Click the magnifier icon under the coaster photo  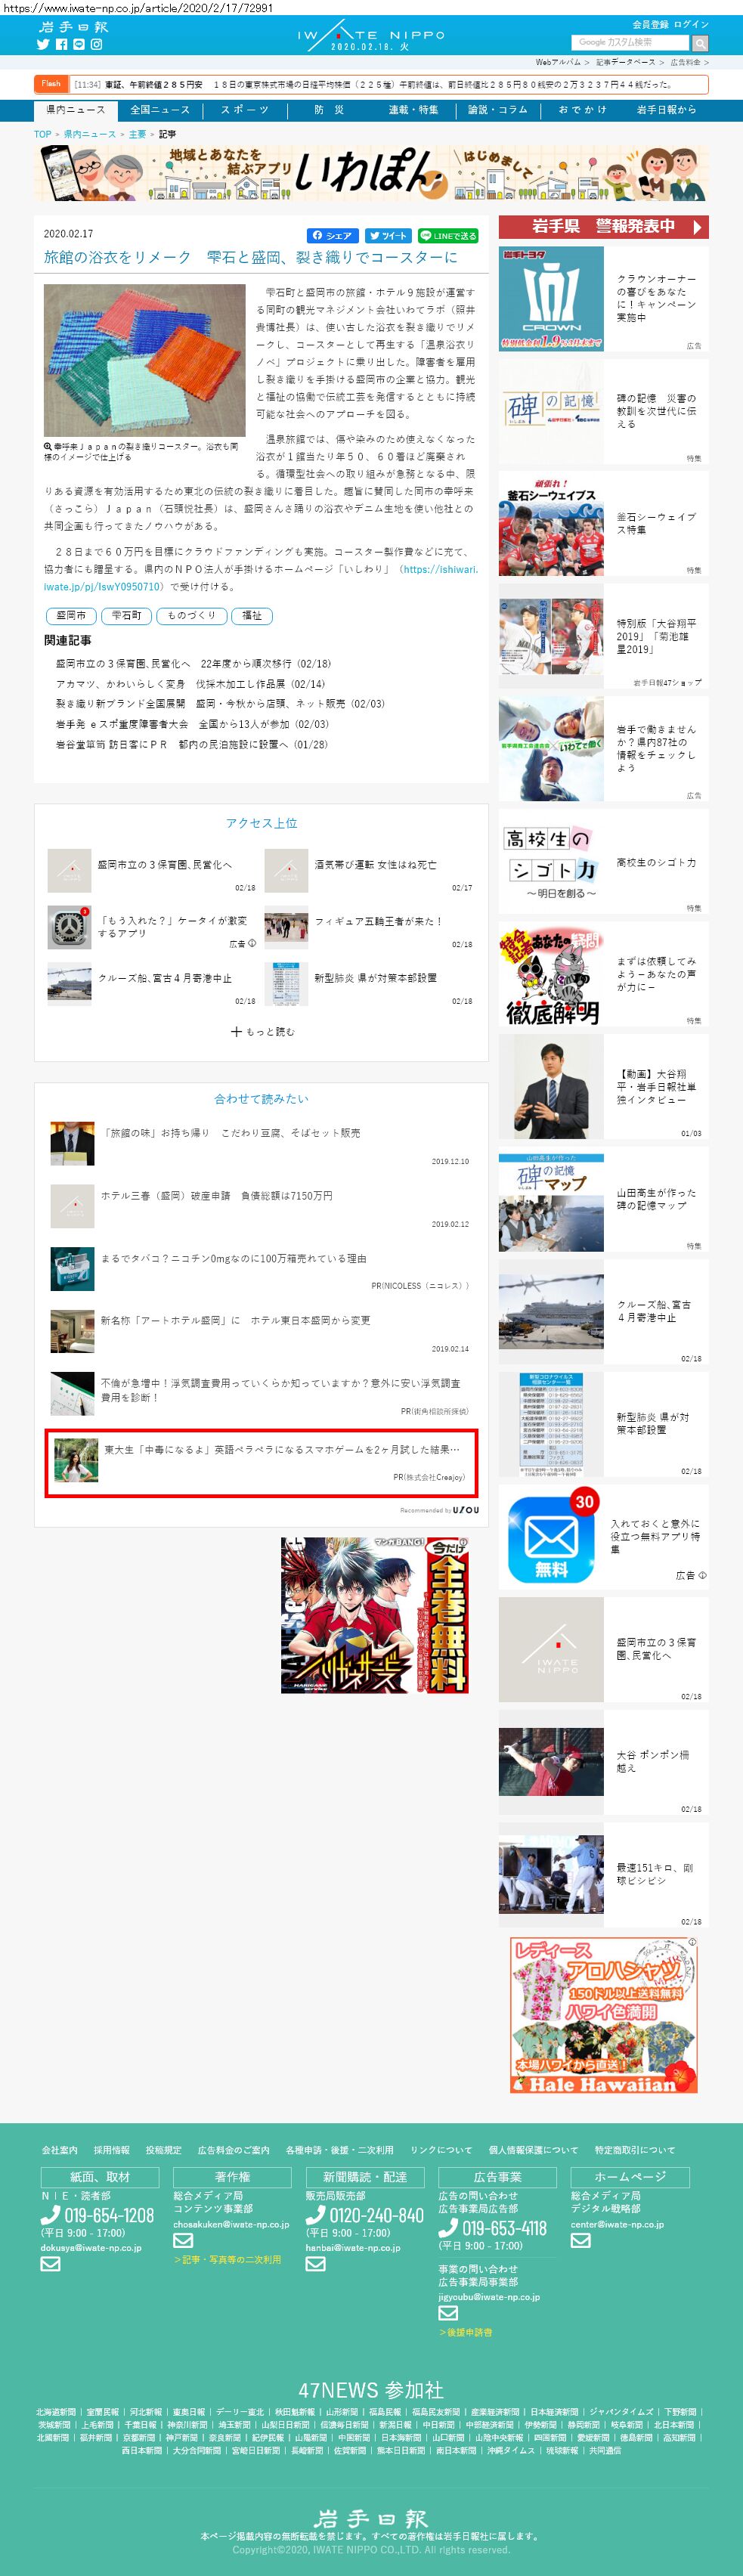[x=48, y=446]
